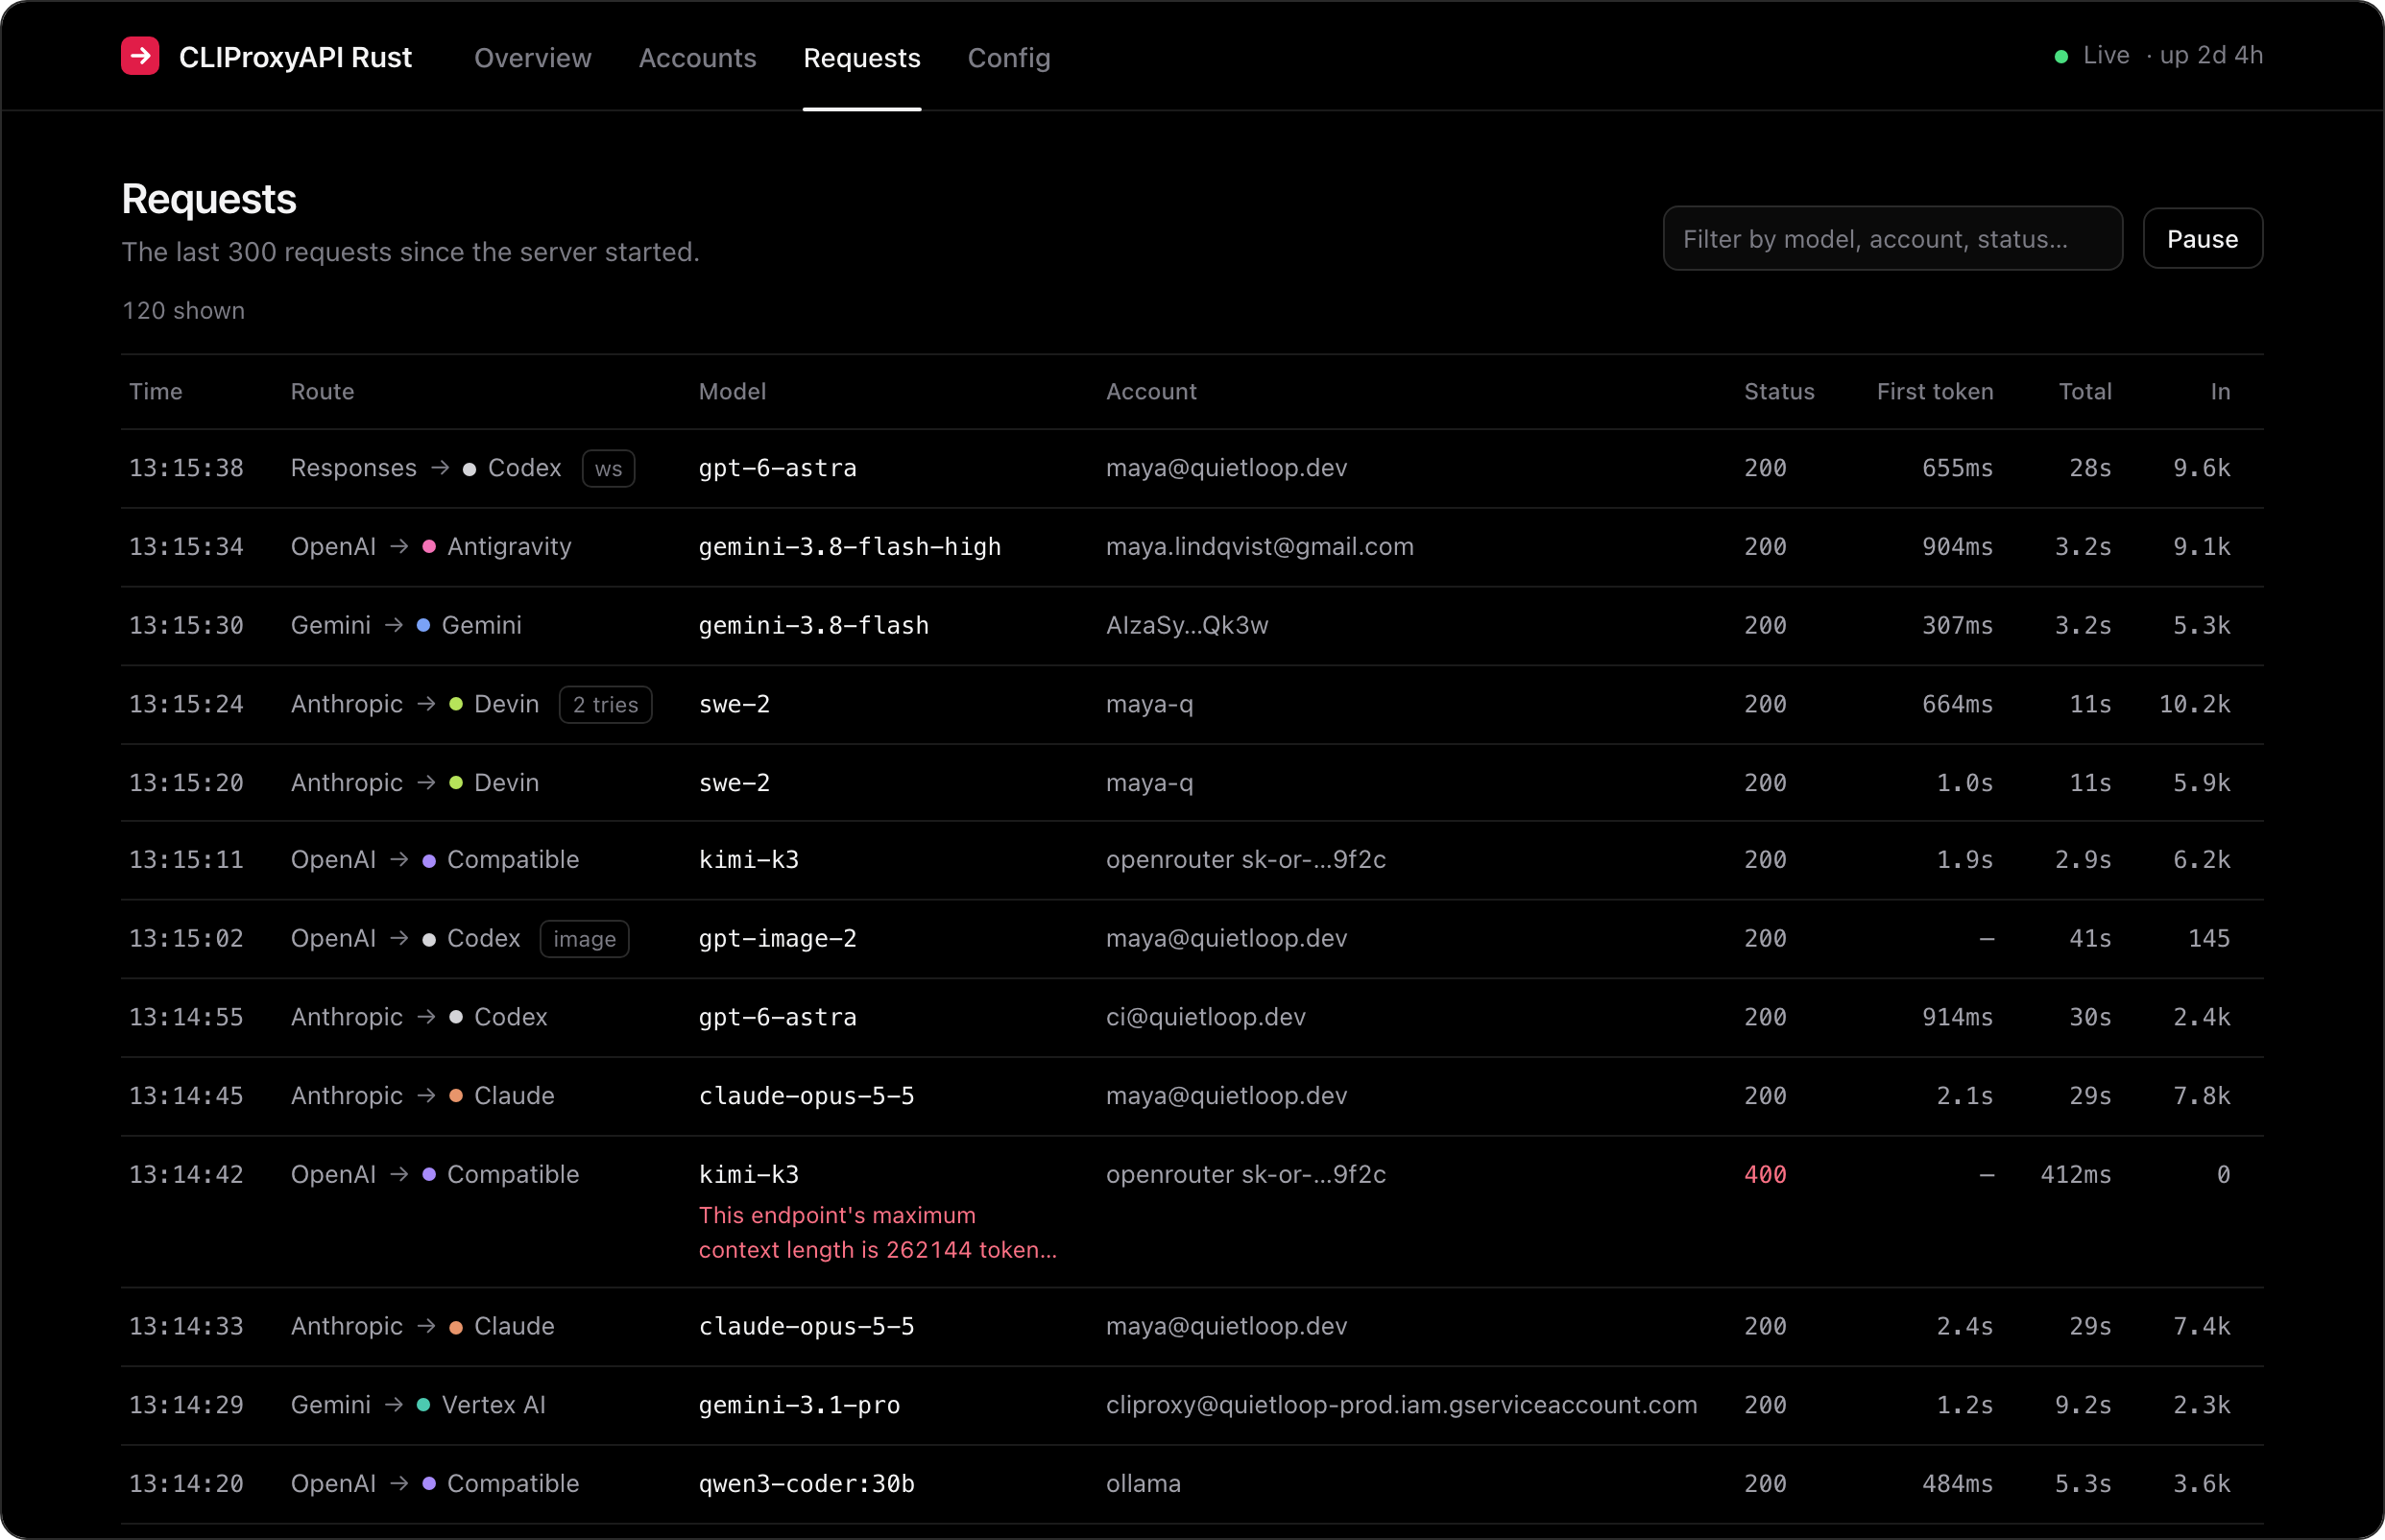This screenshot has width=2385, height=1540.
Task: Focus the filter by model input field
Action: 1892,239
